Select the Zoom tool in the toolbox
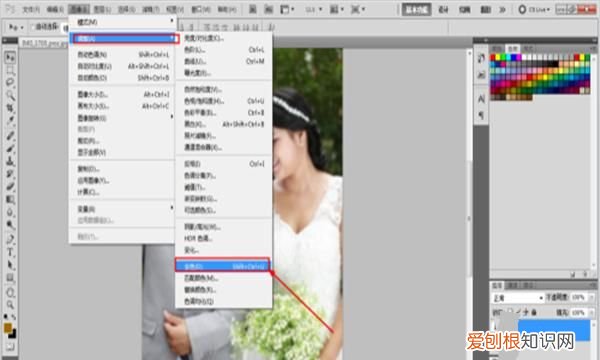The image size is (600, 360). 10,305
